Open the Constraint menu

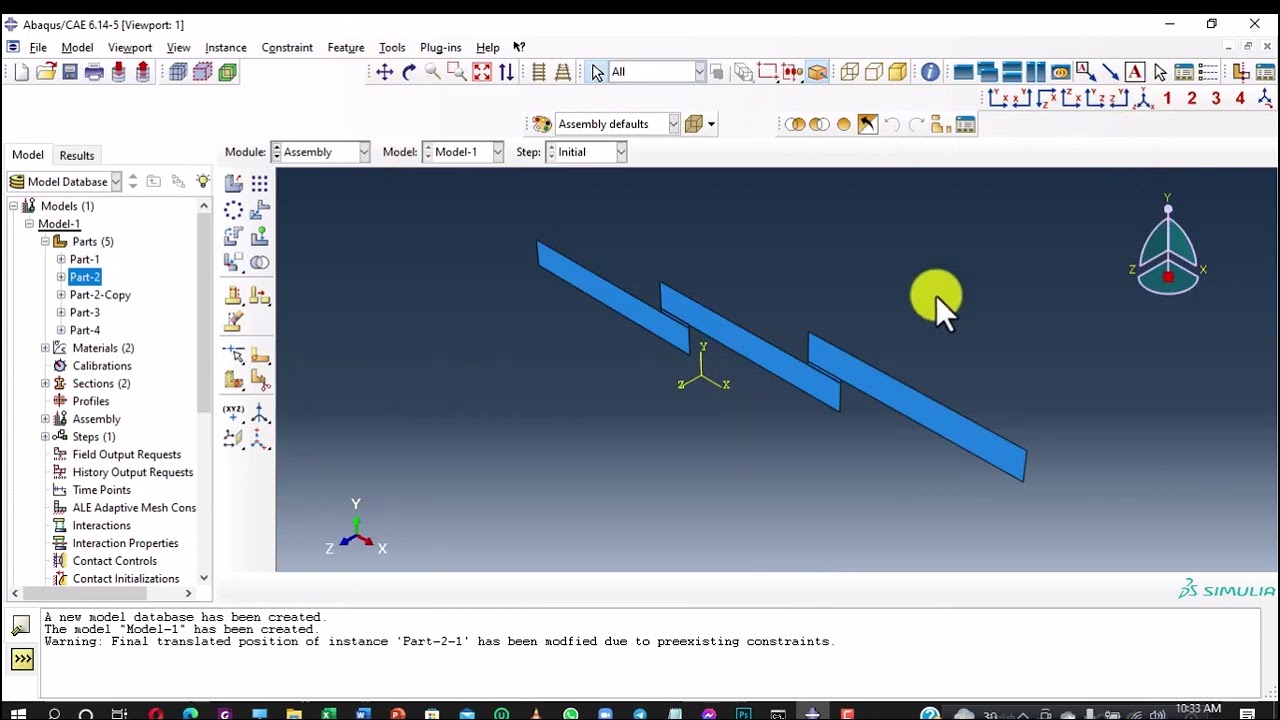click(287, 47)
